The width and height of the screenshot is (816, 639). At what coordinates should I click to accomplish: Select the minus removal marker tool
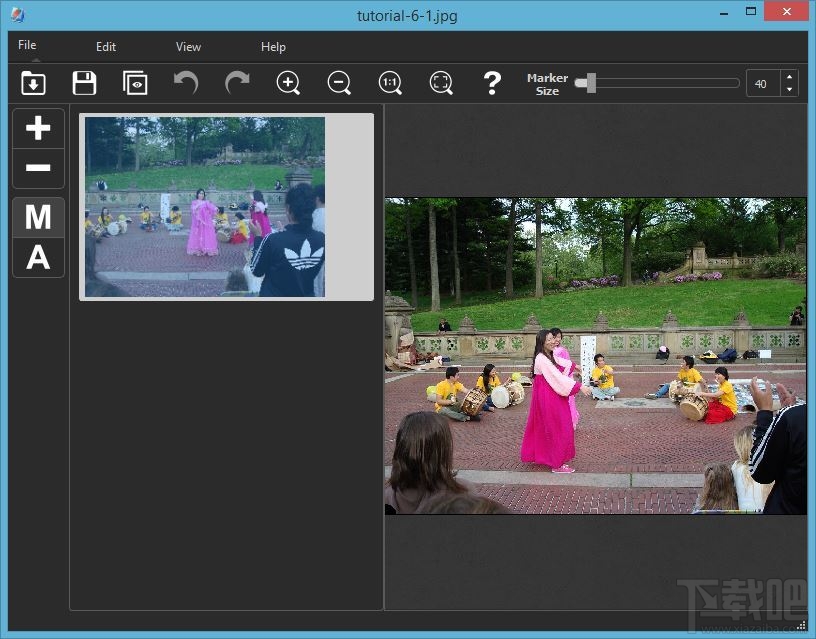click(38, 168)
